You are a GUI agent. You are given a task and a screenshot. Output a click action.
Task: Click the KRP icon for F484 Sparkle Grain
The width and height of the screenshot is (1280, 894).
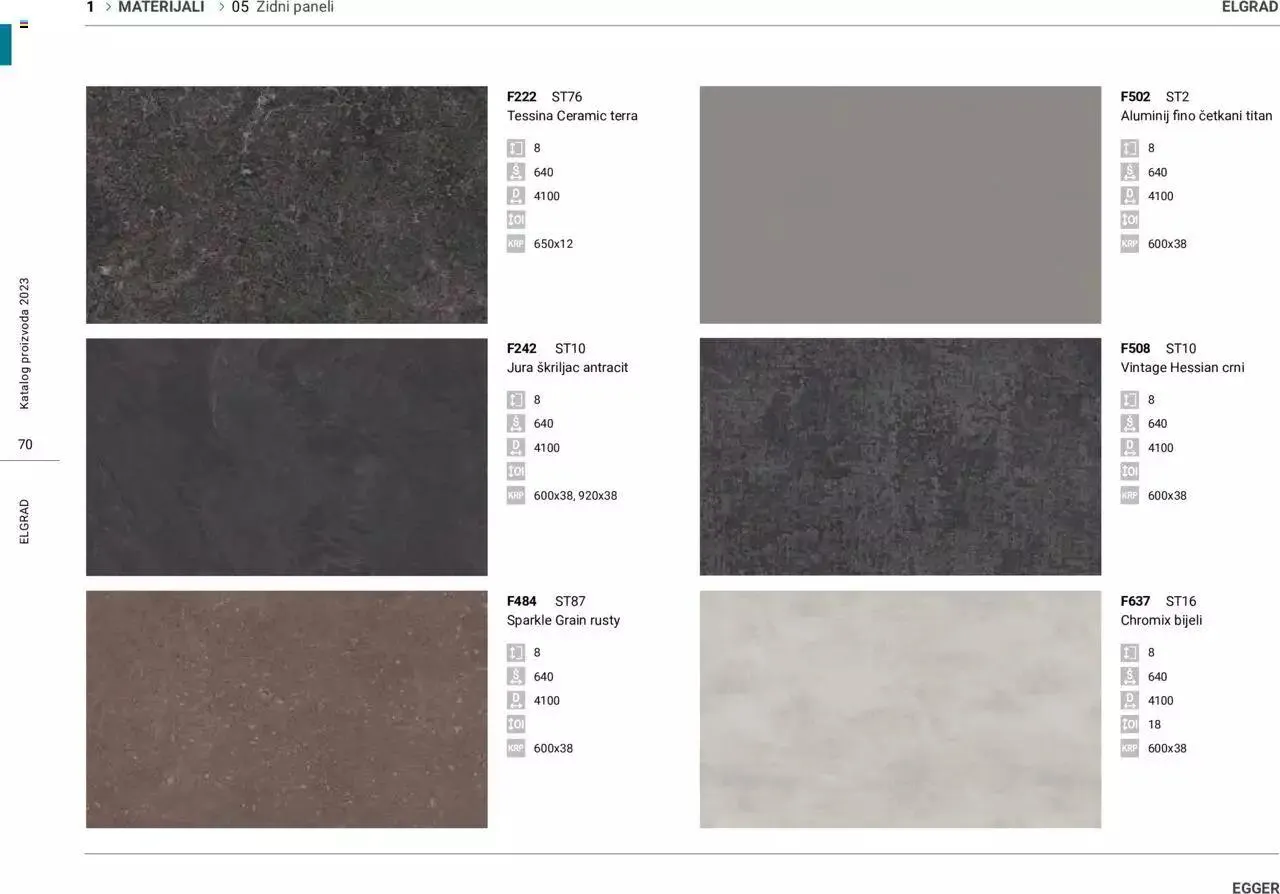pos(515,749)
